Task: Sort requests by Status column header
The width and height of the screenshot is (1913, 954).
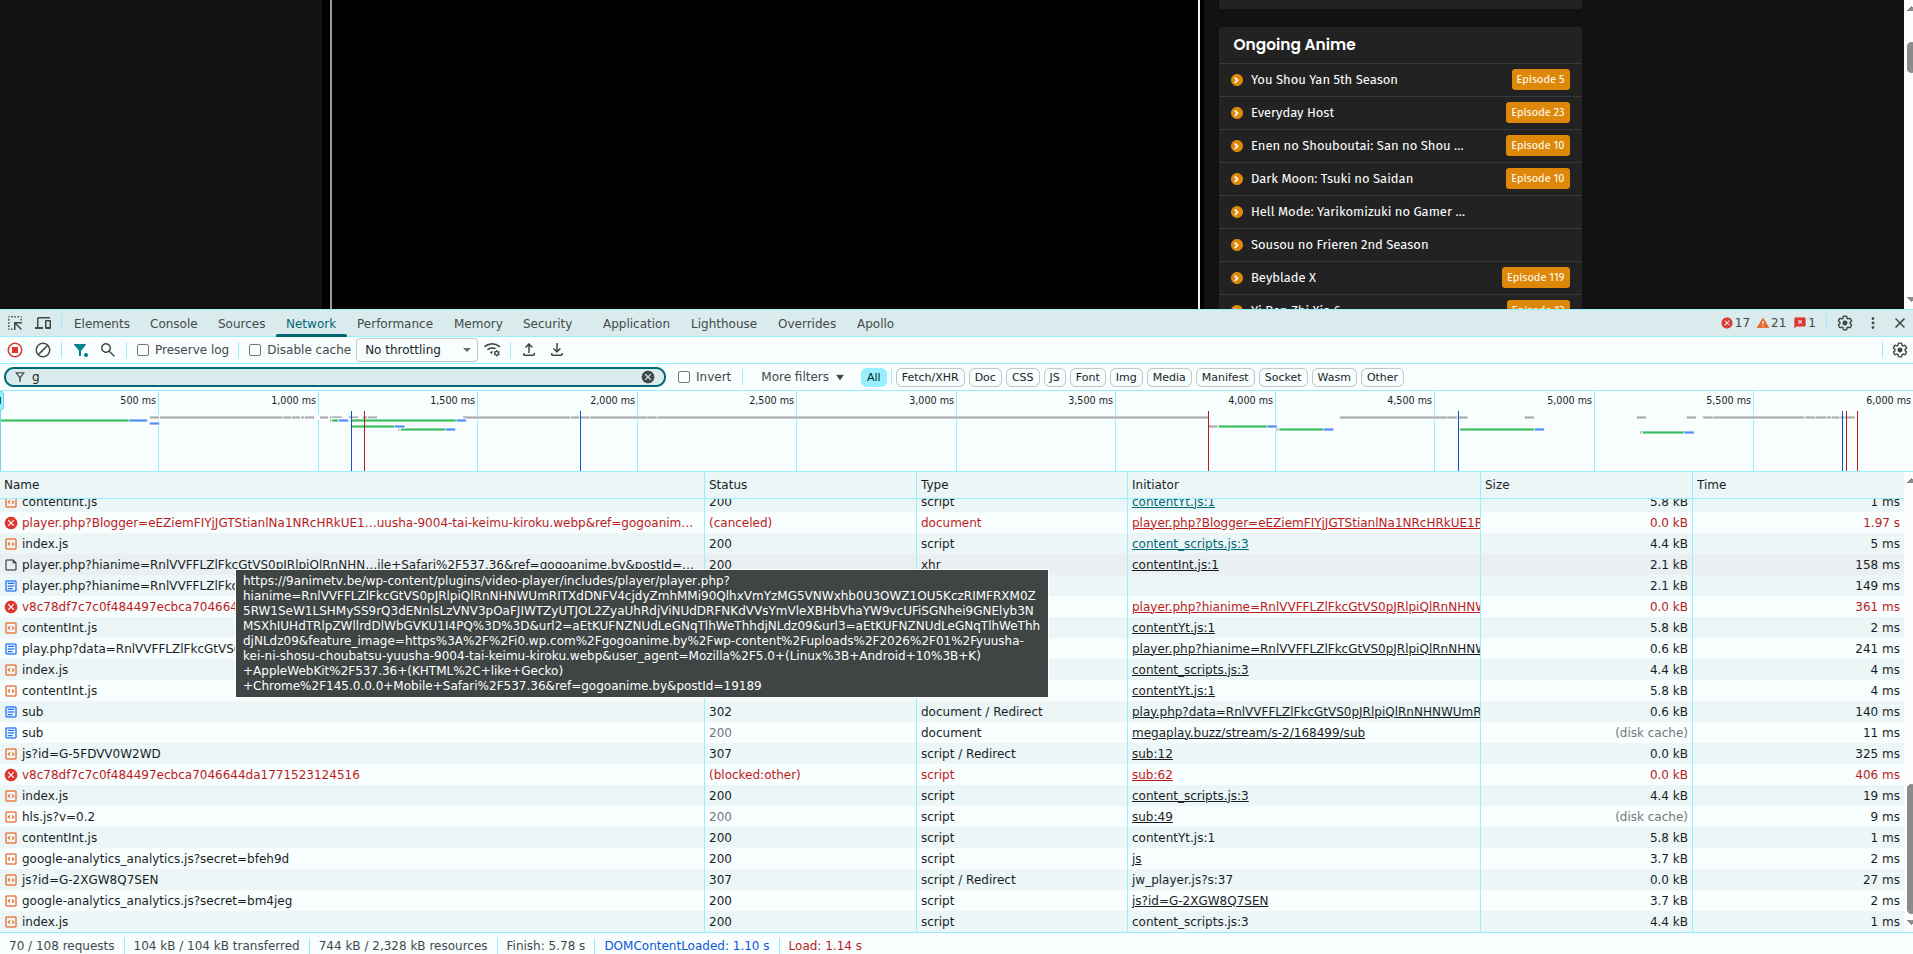Action: [x=810, y=485]
